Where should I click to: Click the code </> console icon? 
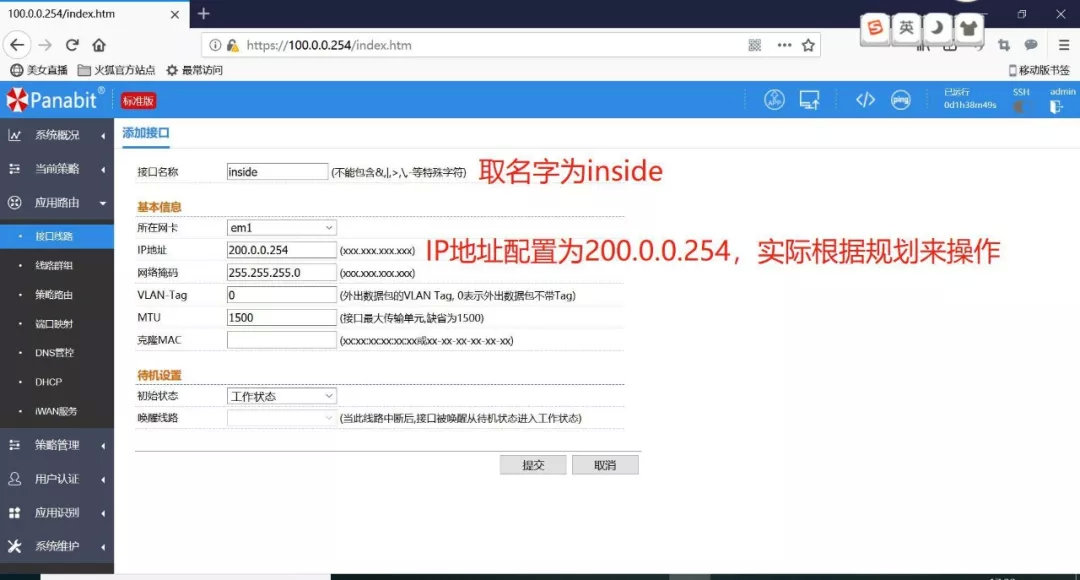866,99
